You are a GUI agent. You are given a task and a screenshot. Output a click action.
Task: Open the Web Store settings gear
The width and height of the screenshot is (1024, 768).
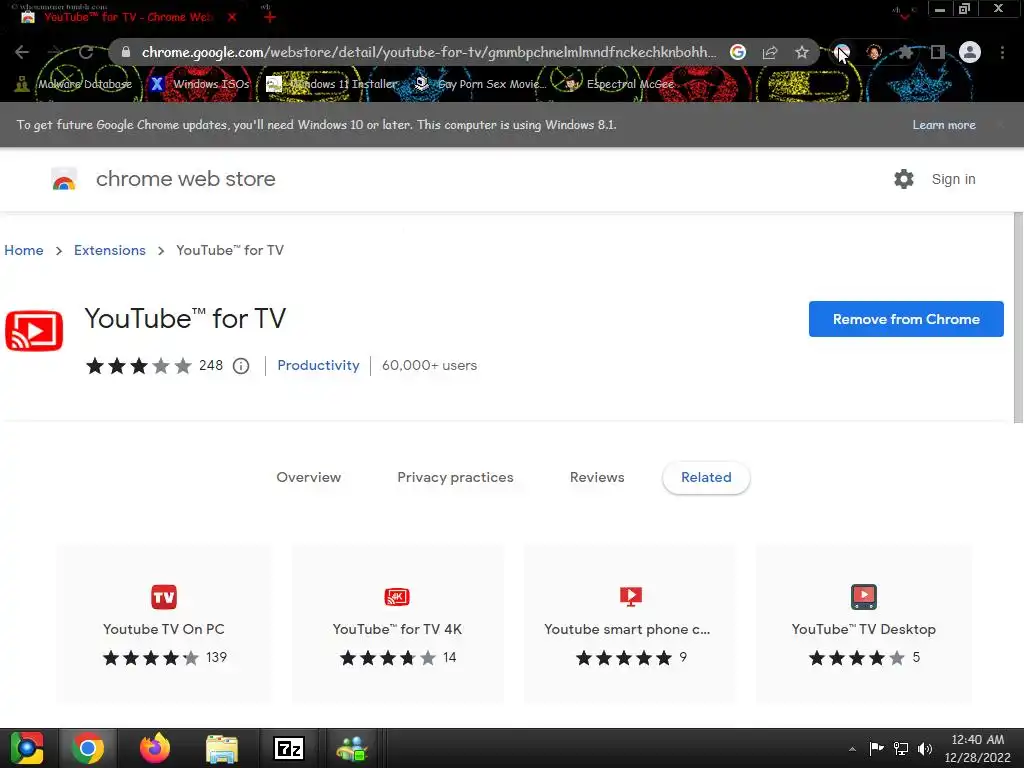[904, 179]
